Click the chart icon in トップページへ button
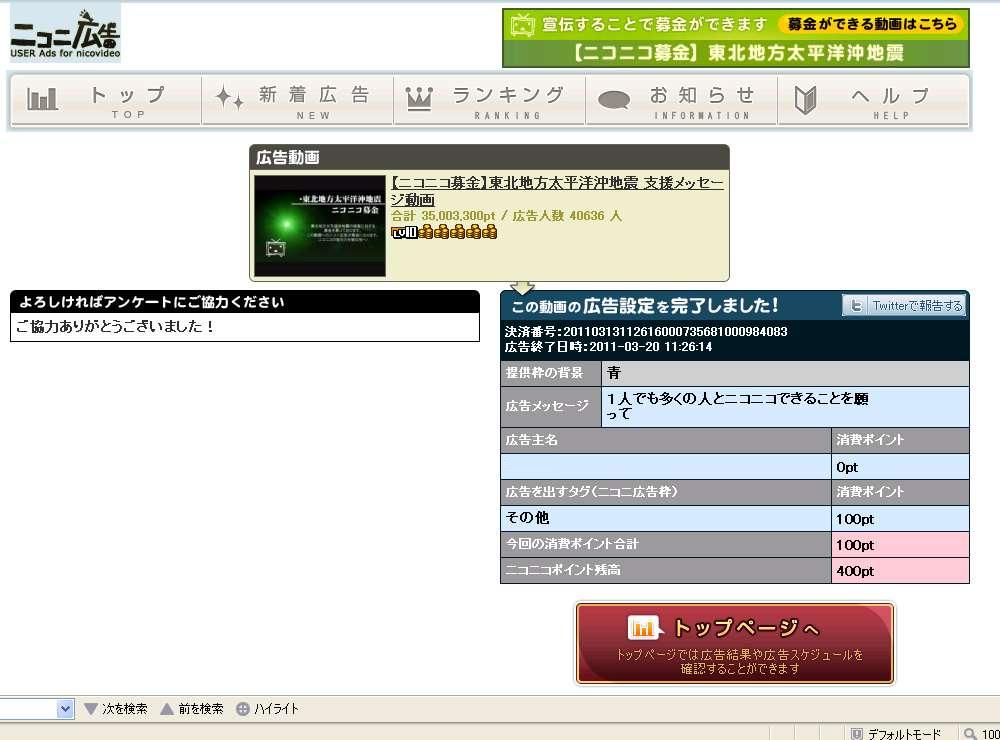 point(643,628)
